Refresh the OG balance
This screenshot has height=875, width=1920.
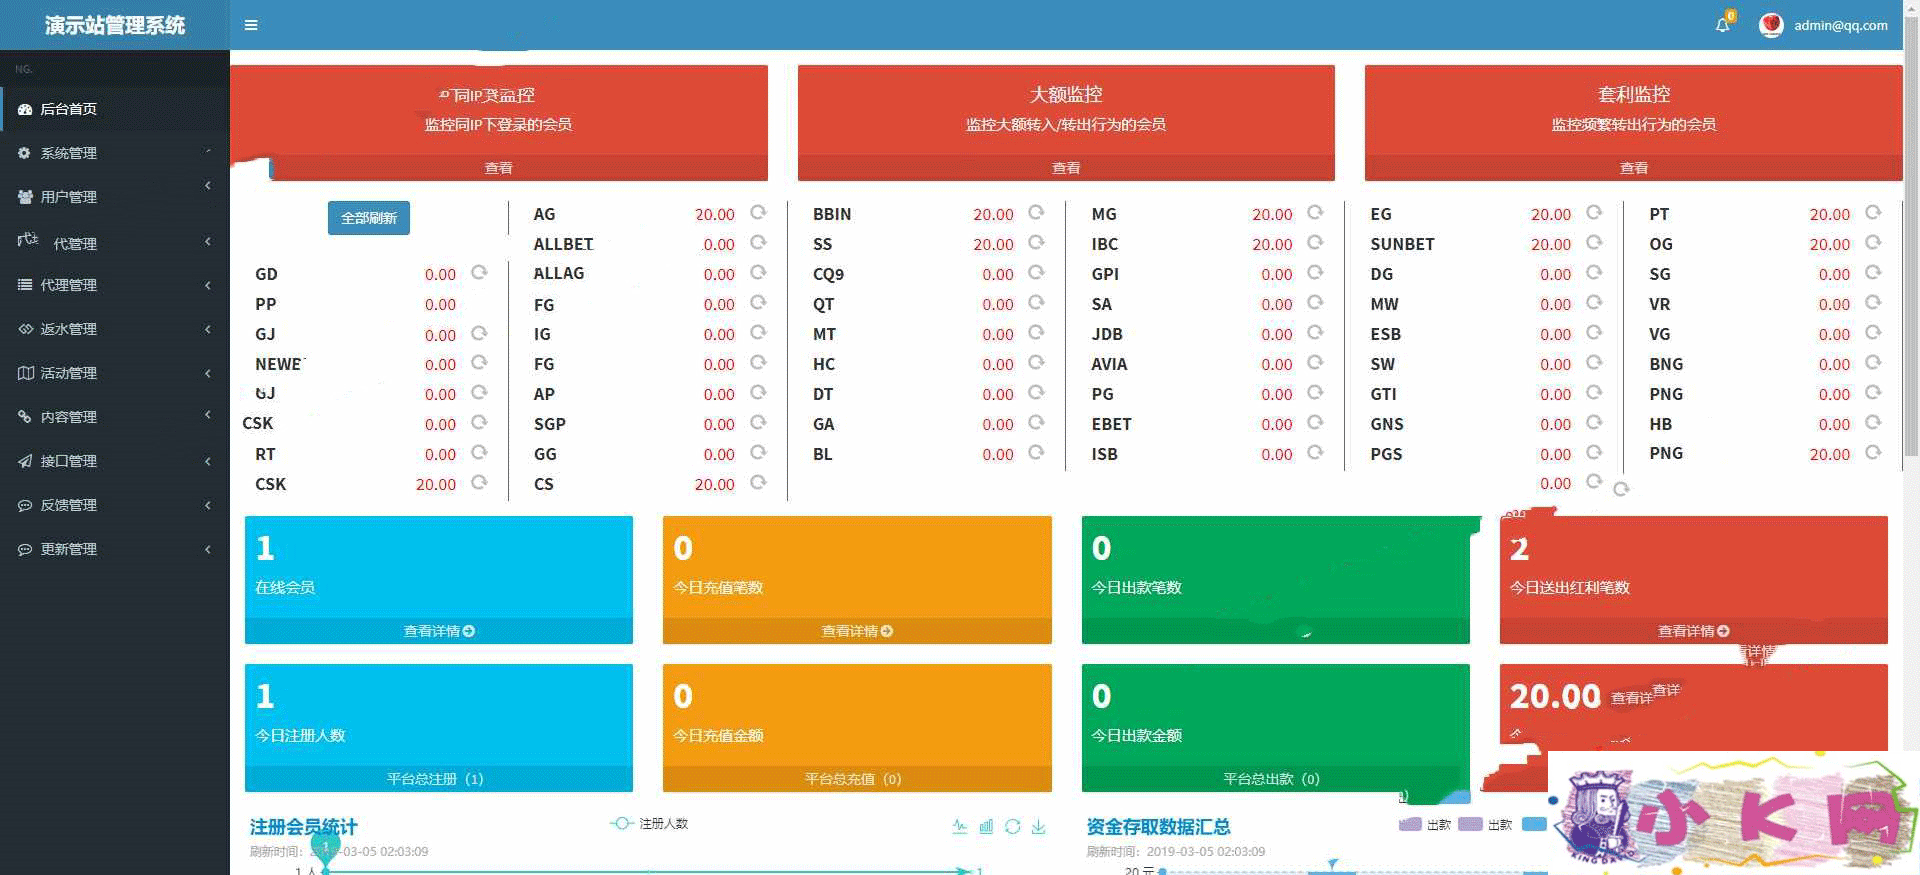click(1873, 243)
